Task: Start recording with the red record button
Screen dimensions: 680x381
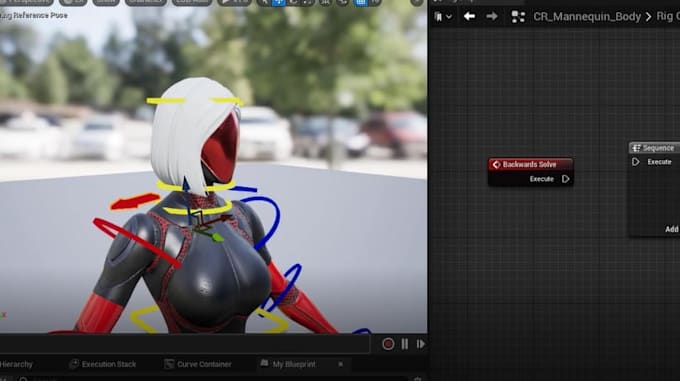Action: pyautogui.click(x=388, y=344)
